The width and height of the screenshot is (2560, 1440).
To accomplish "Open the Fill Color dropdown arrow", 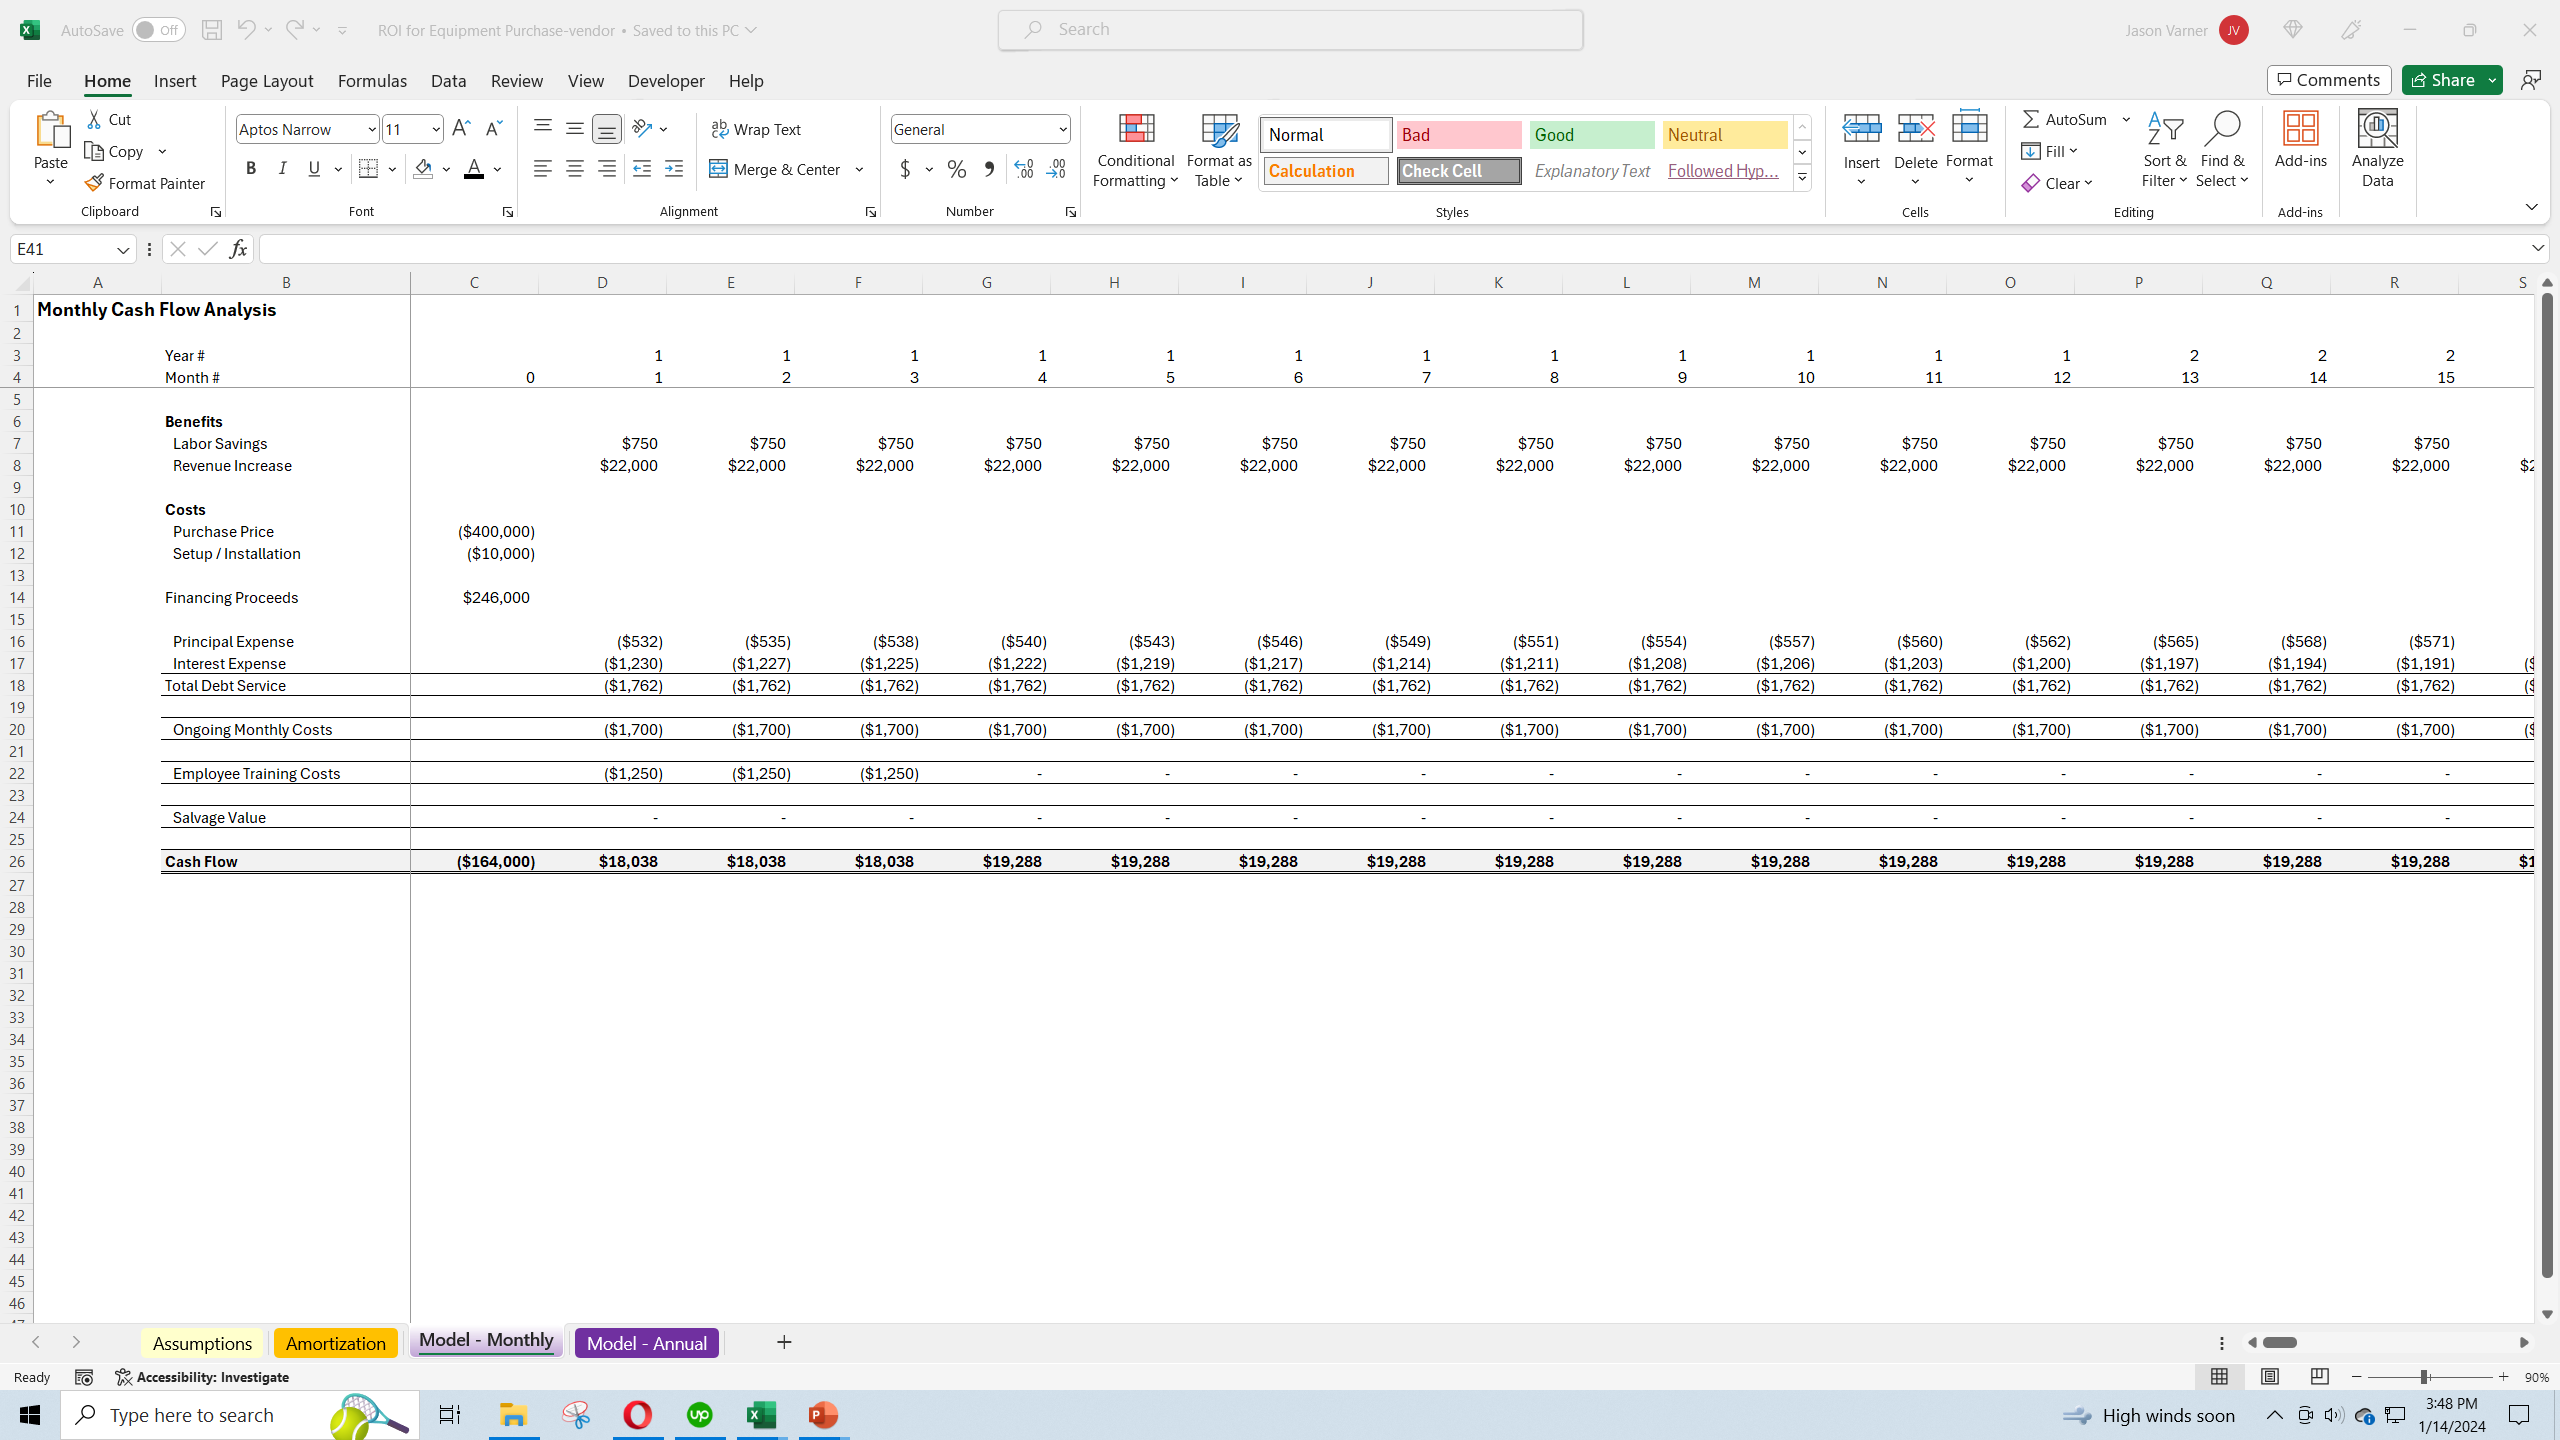I will coord(446,169).
